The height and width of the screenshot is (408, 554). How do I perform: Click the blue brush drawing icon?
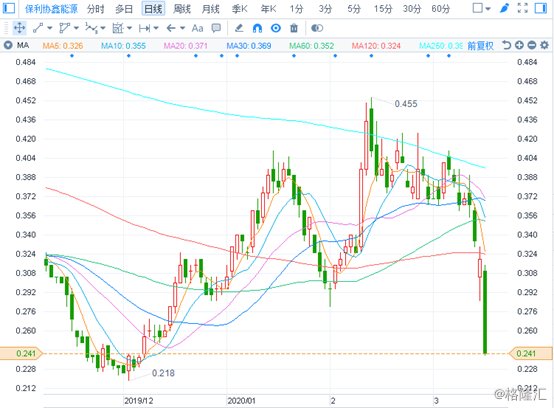pyautogui.click(x=504, y=8)
